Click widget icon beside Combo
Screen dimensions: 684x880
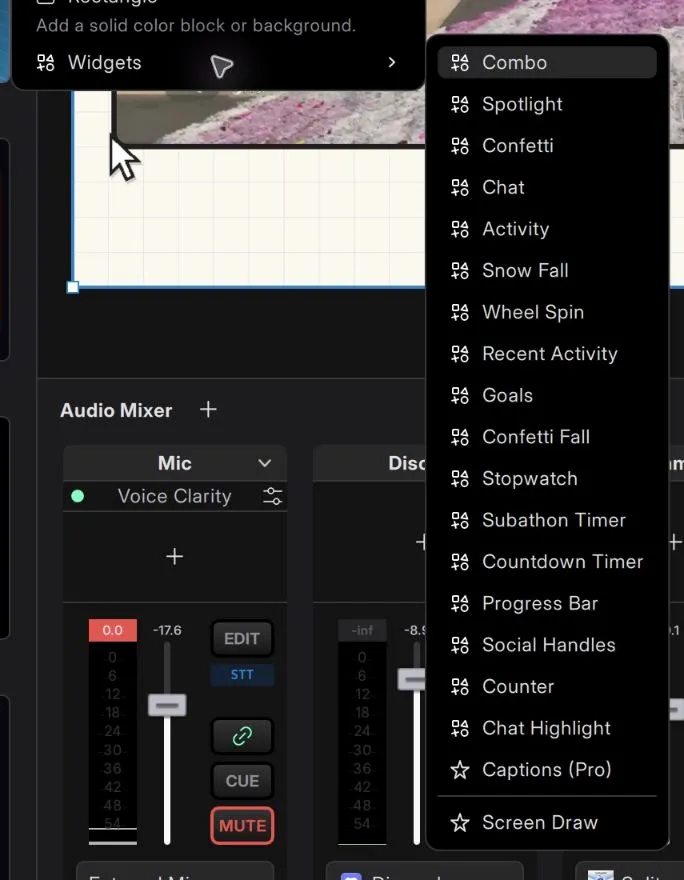[460, 62]
